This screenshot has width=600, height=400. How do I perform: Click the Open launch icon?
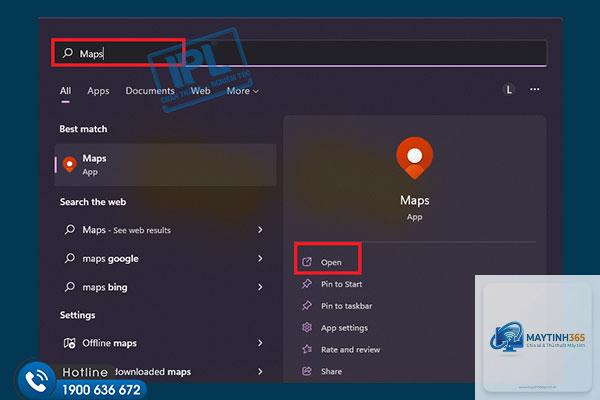pyautogui.click(x=307, y=262)
